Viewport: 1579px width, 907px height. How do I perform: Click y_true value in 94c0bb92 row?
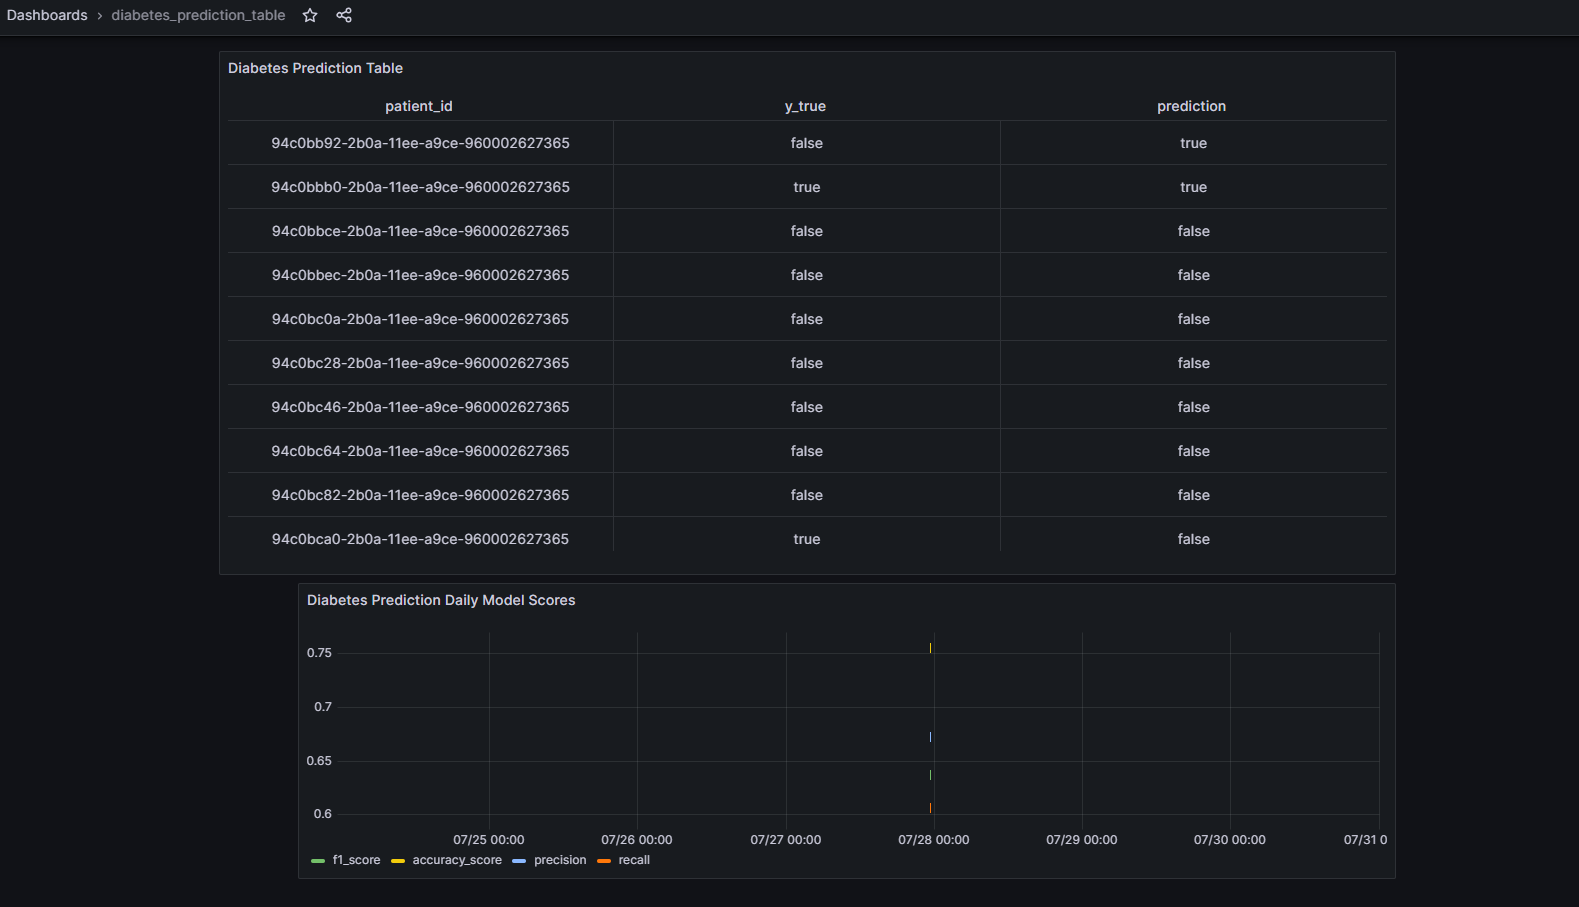click(807, 143)
